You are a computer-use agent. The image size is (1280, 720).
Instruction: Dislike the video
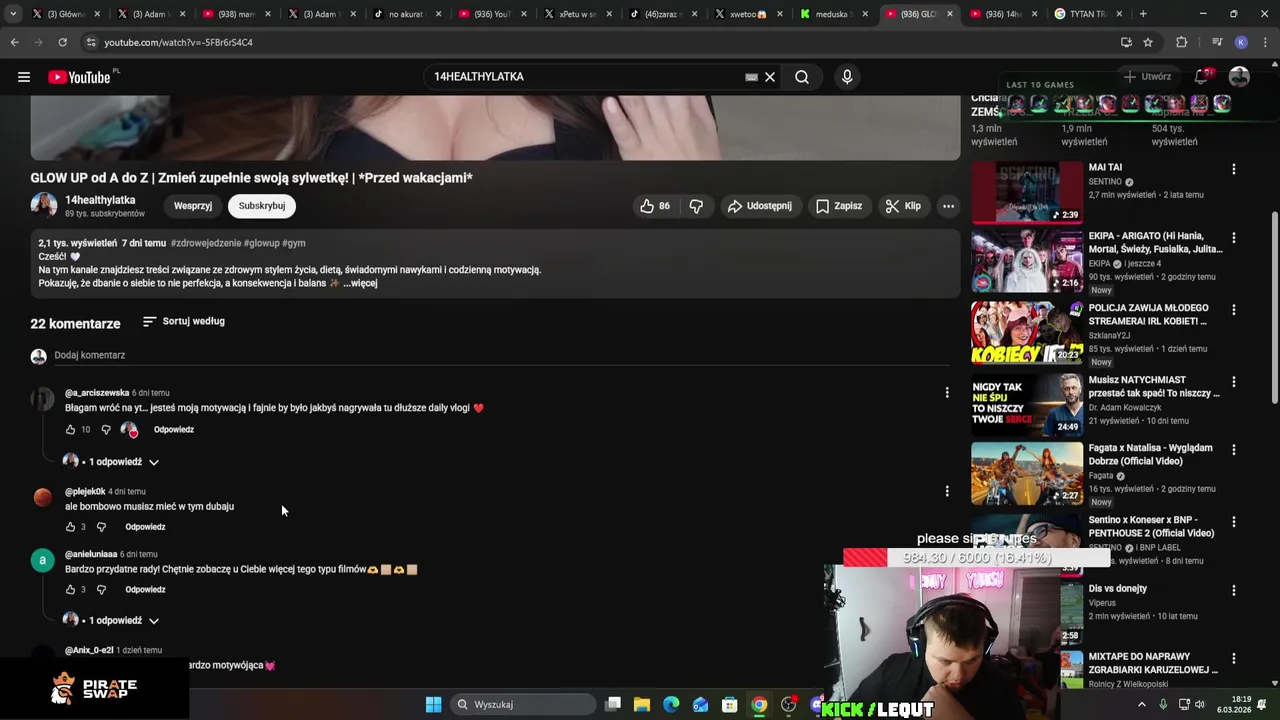pyautogui.click(x=696, y=206)
